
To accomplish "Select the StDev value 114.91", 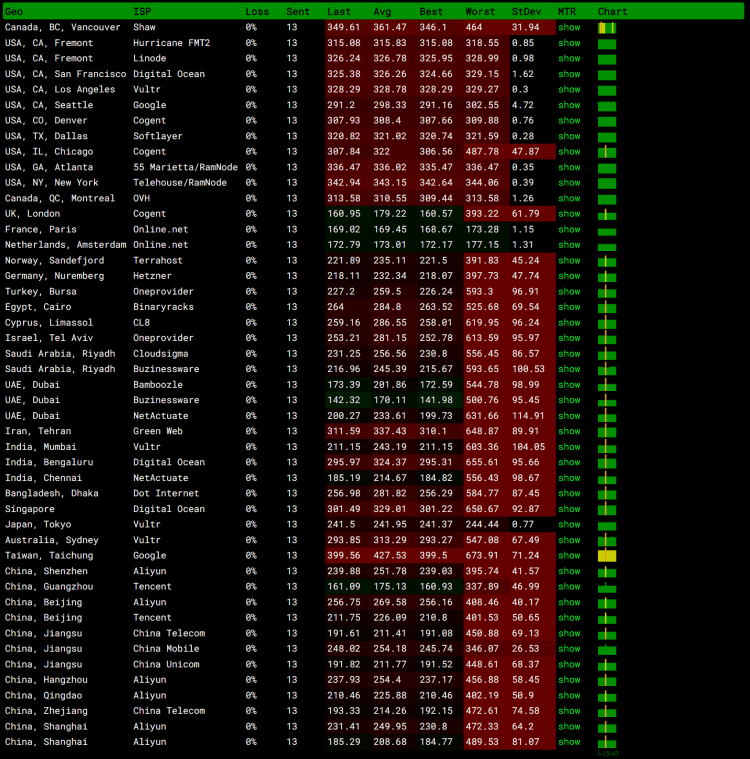I will (x=528, y=416).
